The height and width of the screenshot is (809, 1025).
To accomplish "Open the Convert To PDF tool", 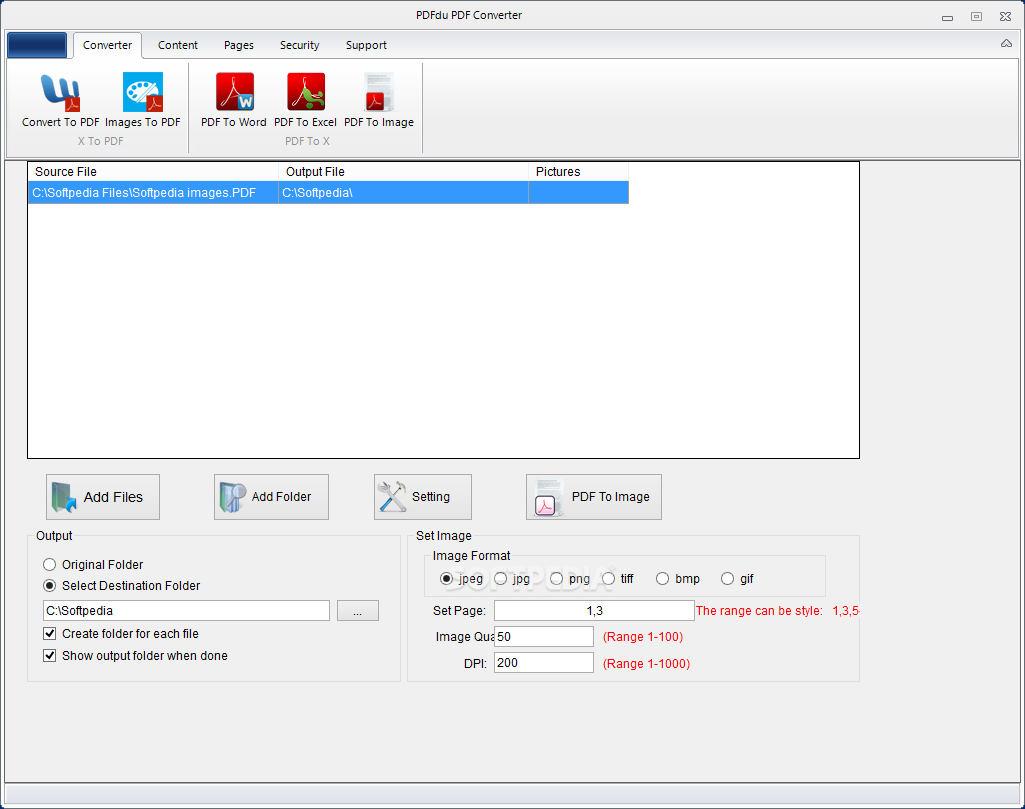I will [60, 100].
